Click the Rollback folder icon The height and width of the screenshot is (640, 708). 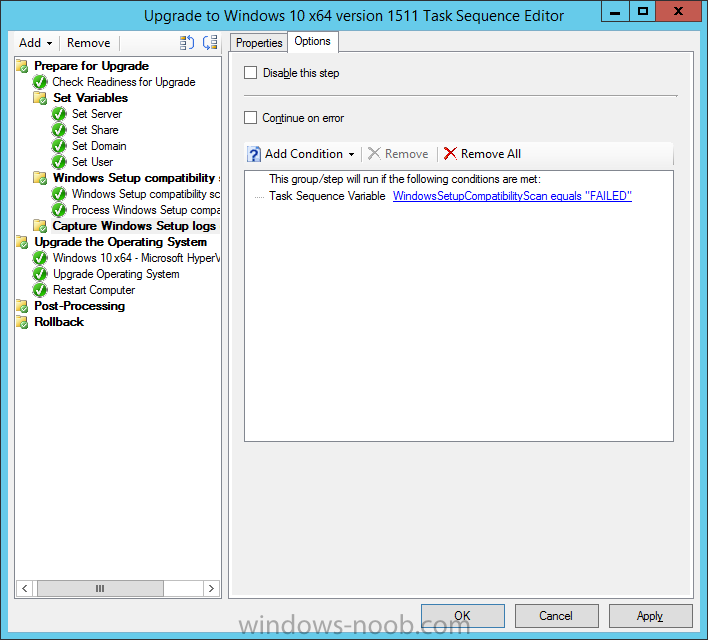[22, 322]
